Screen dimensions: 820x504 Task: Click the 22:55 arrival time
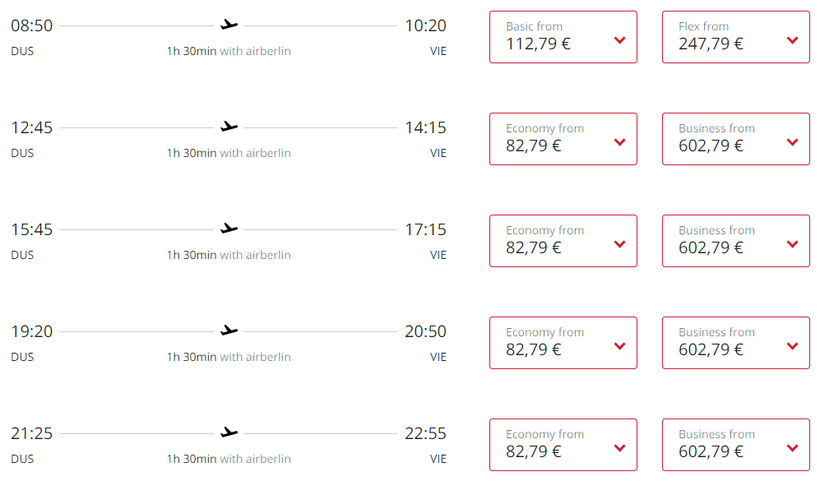[425, 434]
